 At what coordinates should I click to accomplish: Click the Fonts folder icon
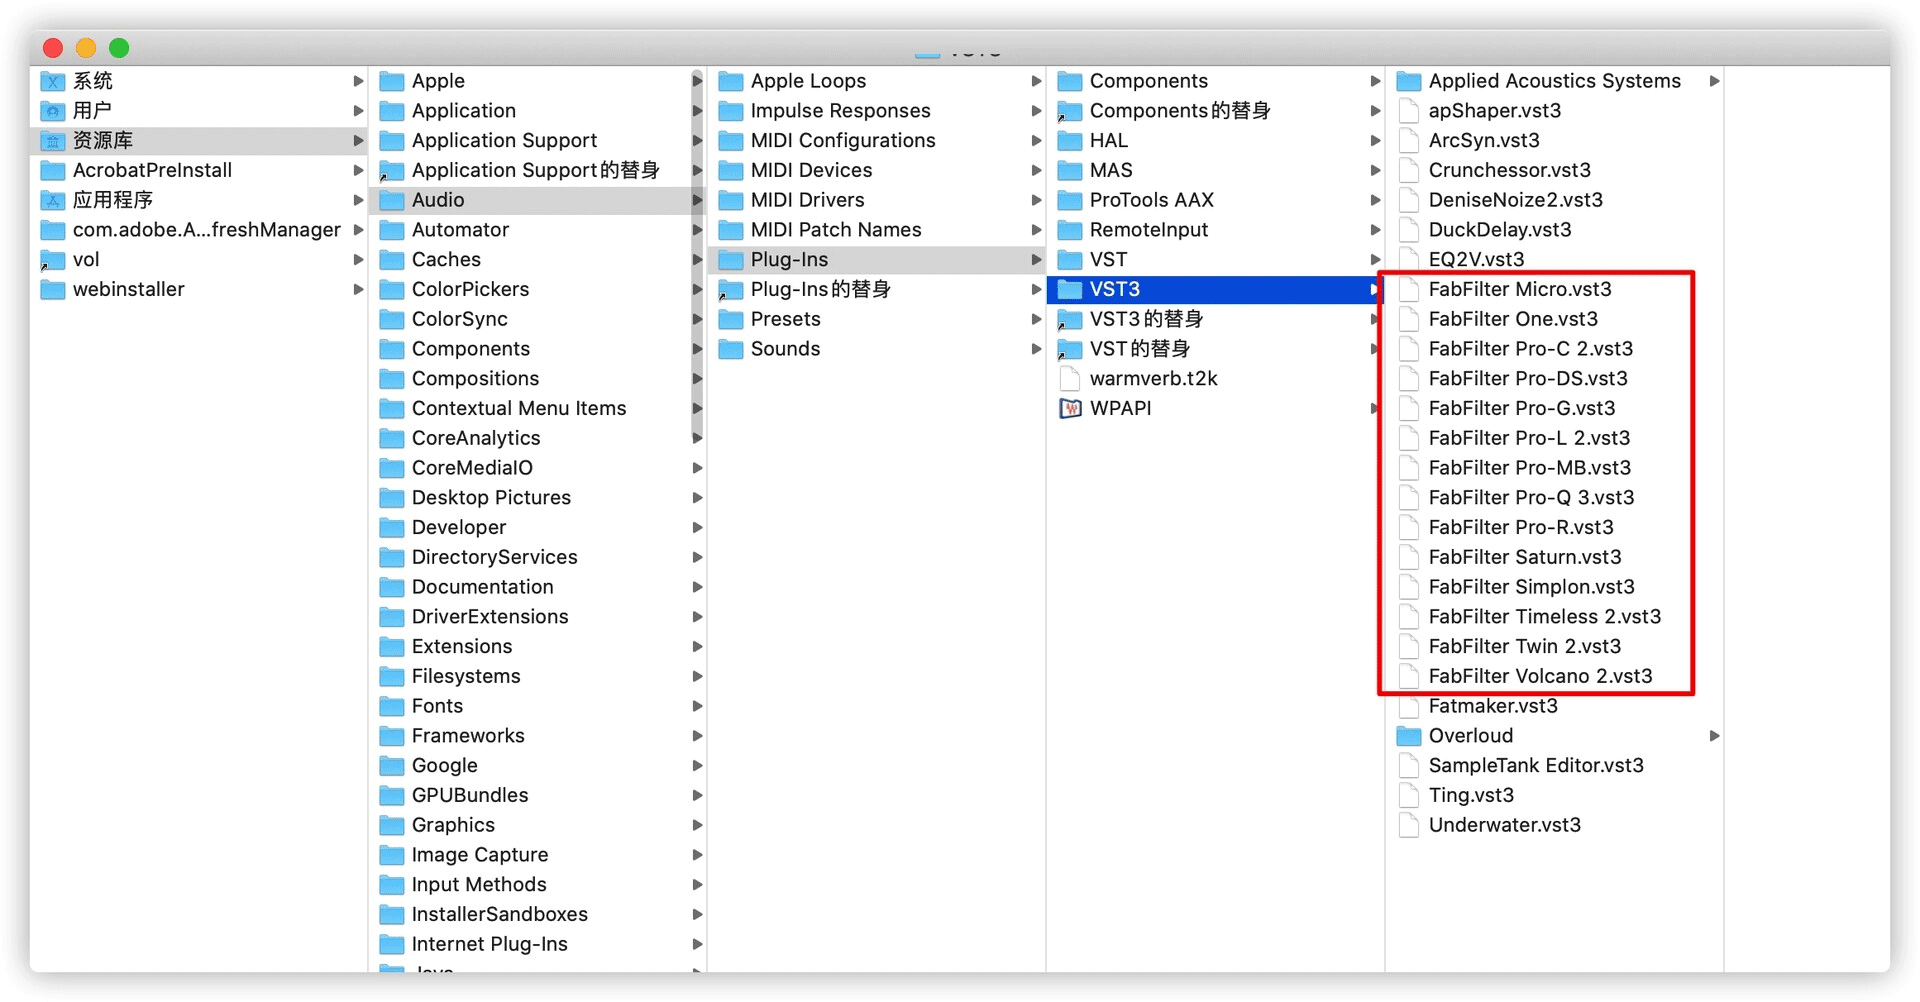click(x=392, y=707)
